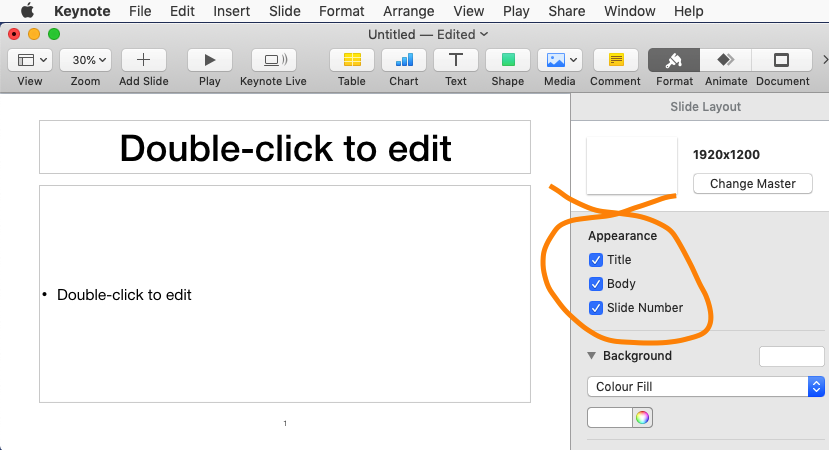Open the Apple menu
Viewport: 829px width, 450px height.
(x=27, y=11)
